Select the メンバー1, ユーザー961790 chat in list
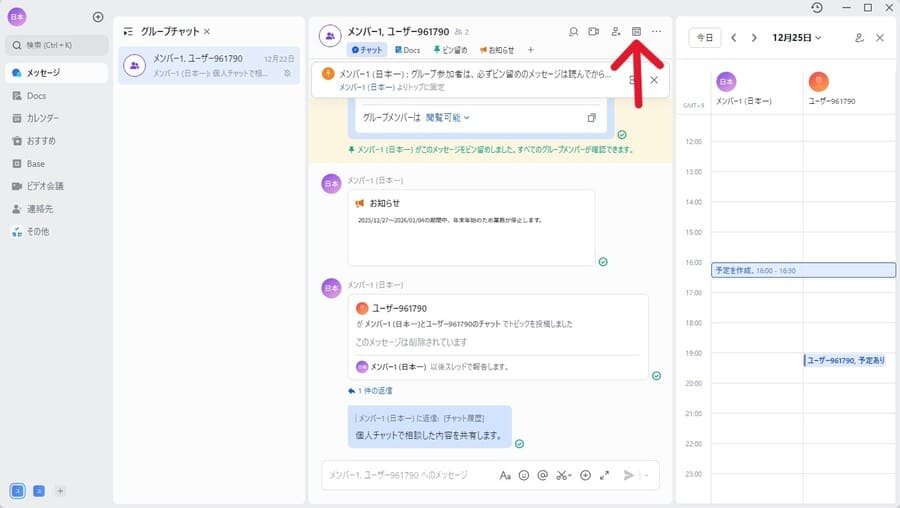 (x=209, y=65)
